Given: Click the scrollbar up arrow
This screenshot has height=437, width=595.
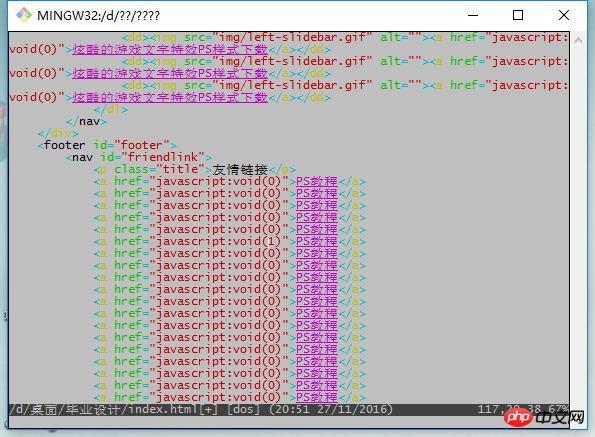Looking at the screenshot, I should click(x=578, y=40).
